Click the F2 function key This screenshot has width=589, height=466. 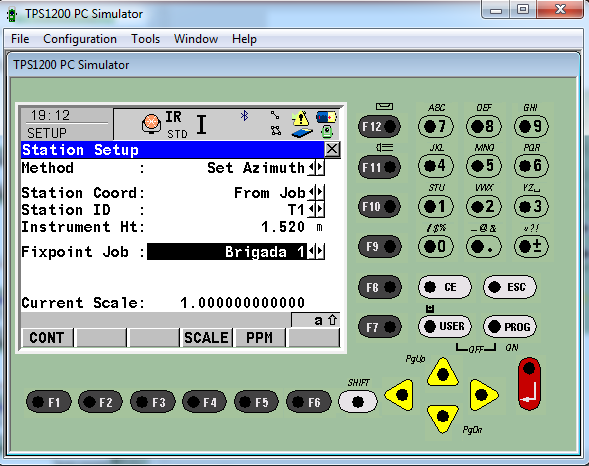(101, 402)
